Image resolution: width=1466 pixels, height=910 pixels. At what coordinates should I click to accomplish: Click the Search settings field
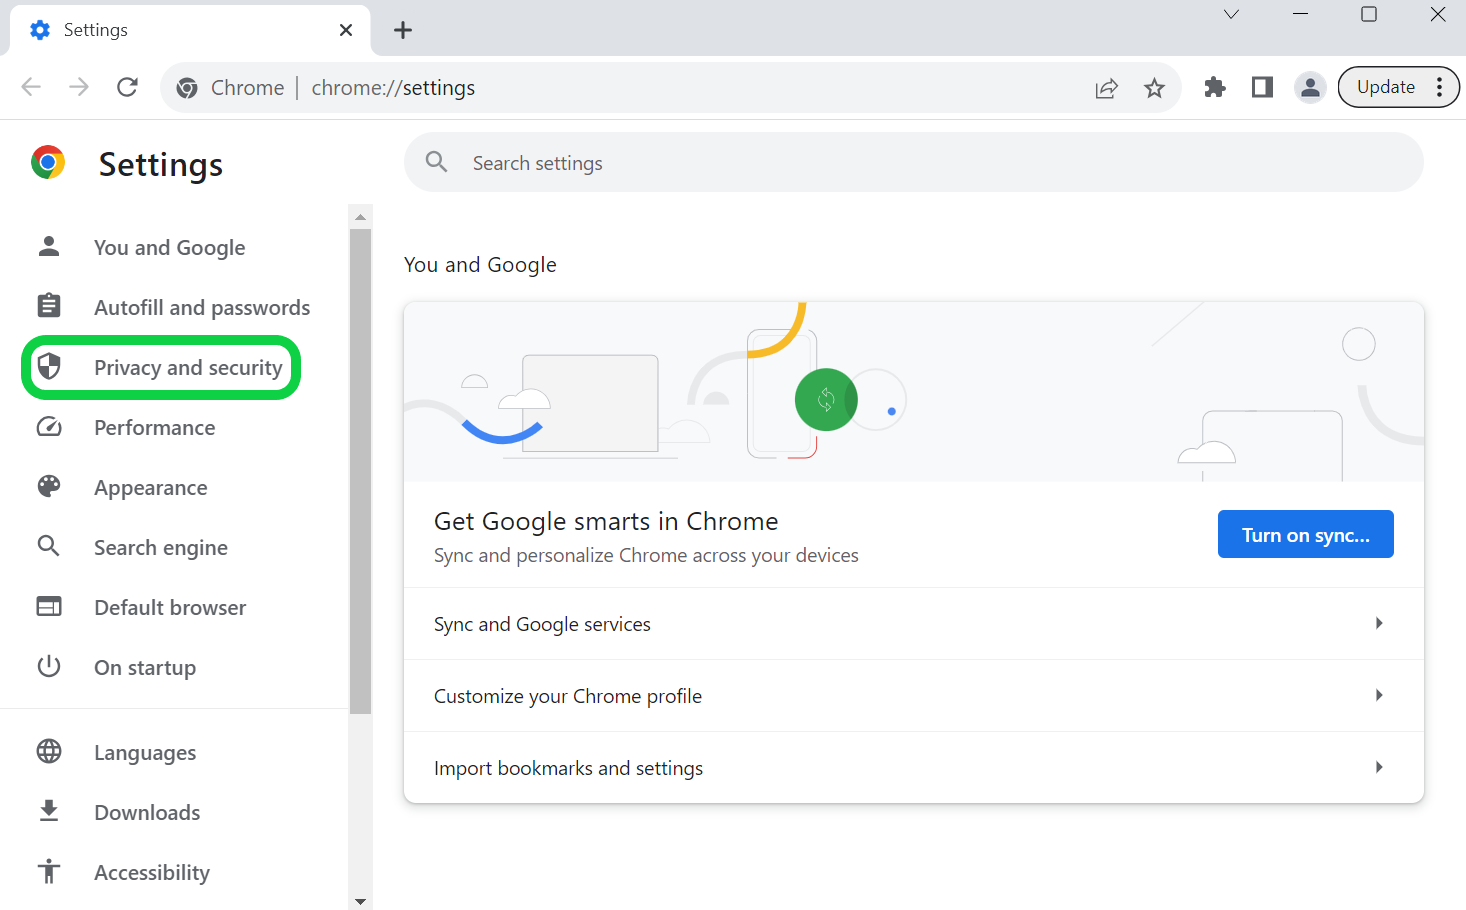[913, 162]
